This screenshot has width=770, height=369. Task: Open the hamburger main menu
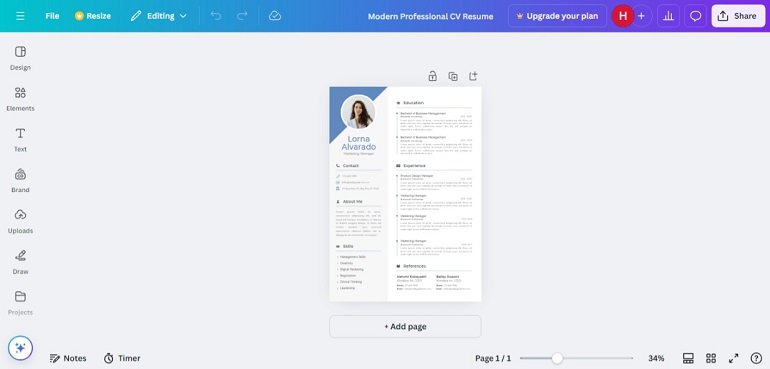coord(20,16)
